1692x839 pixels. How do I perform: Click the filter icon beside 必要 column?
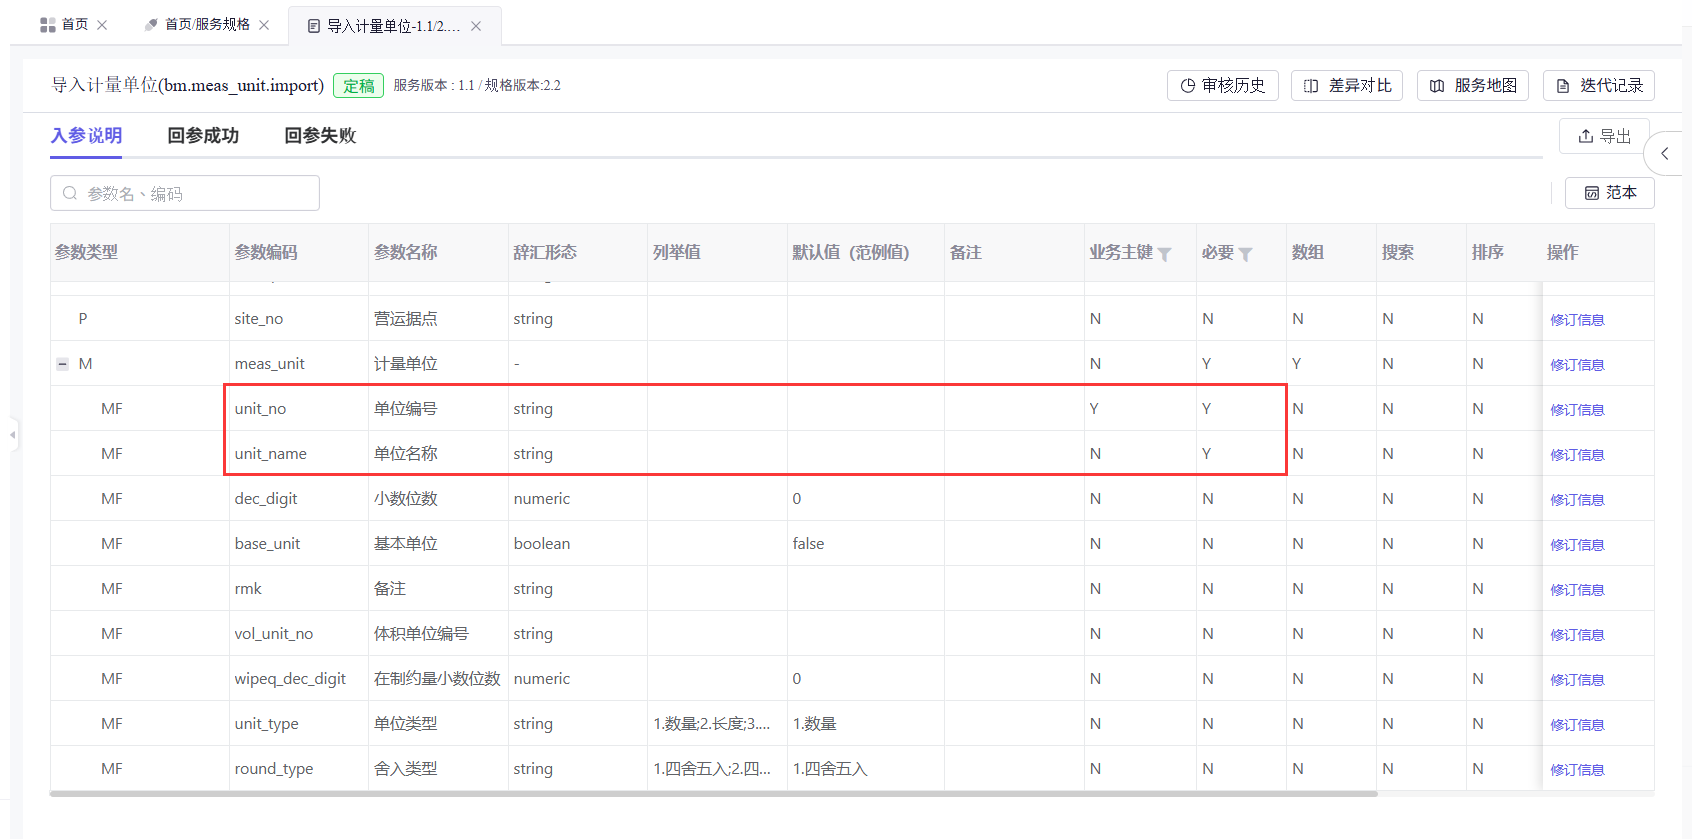click(x=1245, y=254)
